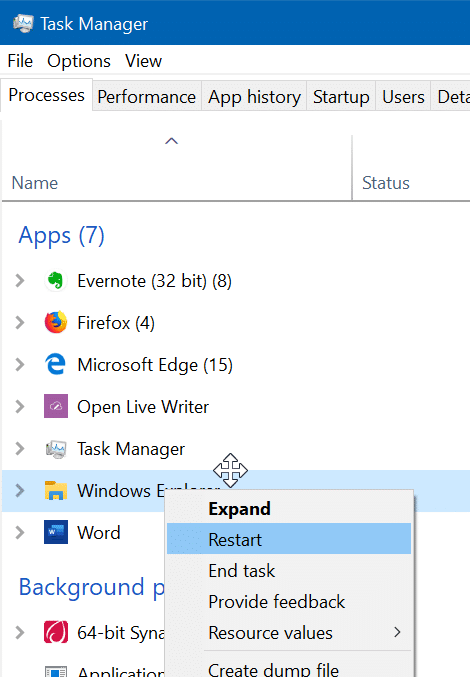Select the Word process row
The image size is (470, 677).
pyautogui.click(x=84, y=532)
